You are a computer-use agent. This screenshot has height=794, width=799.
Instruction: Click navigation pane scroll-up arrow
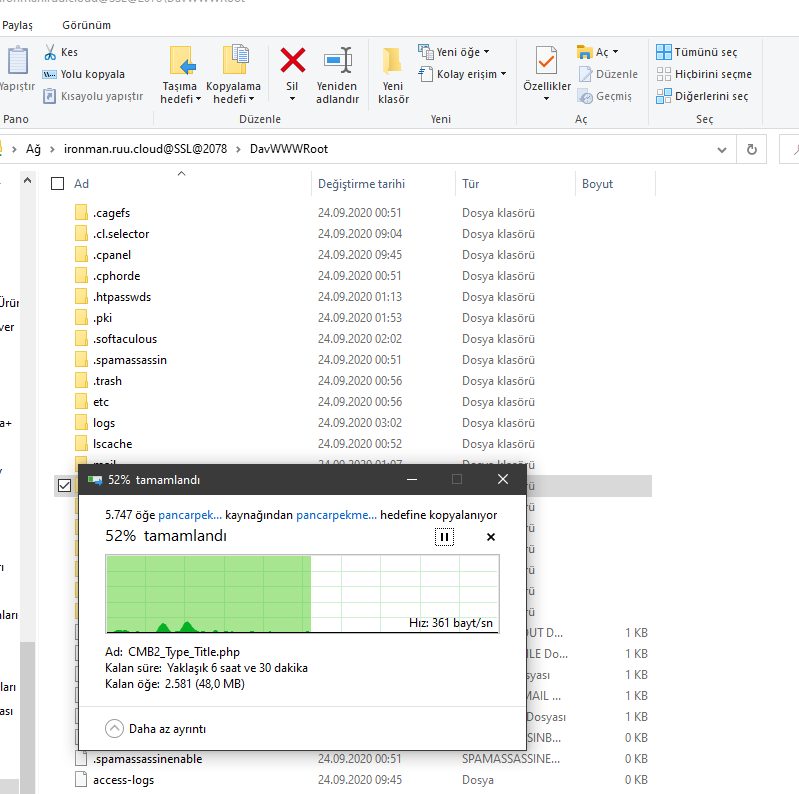tap(28, 180)
